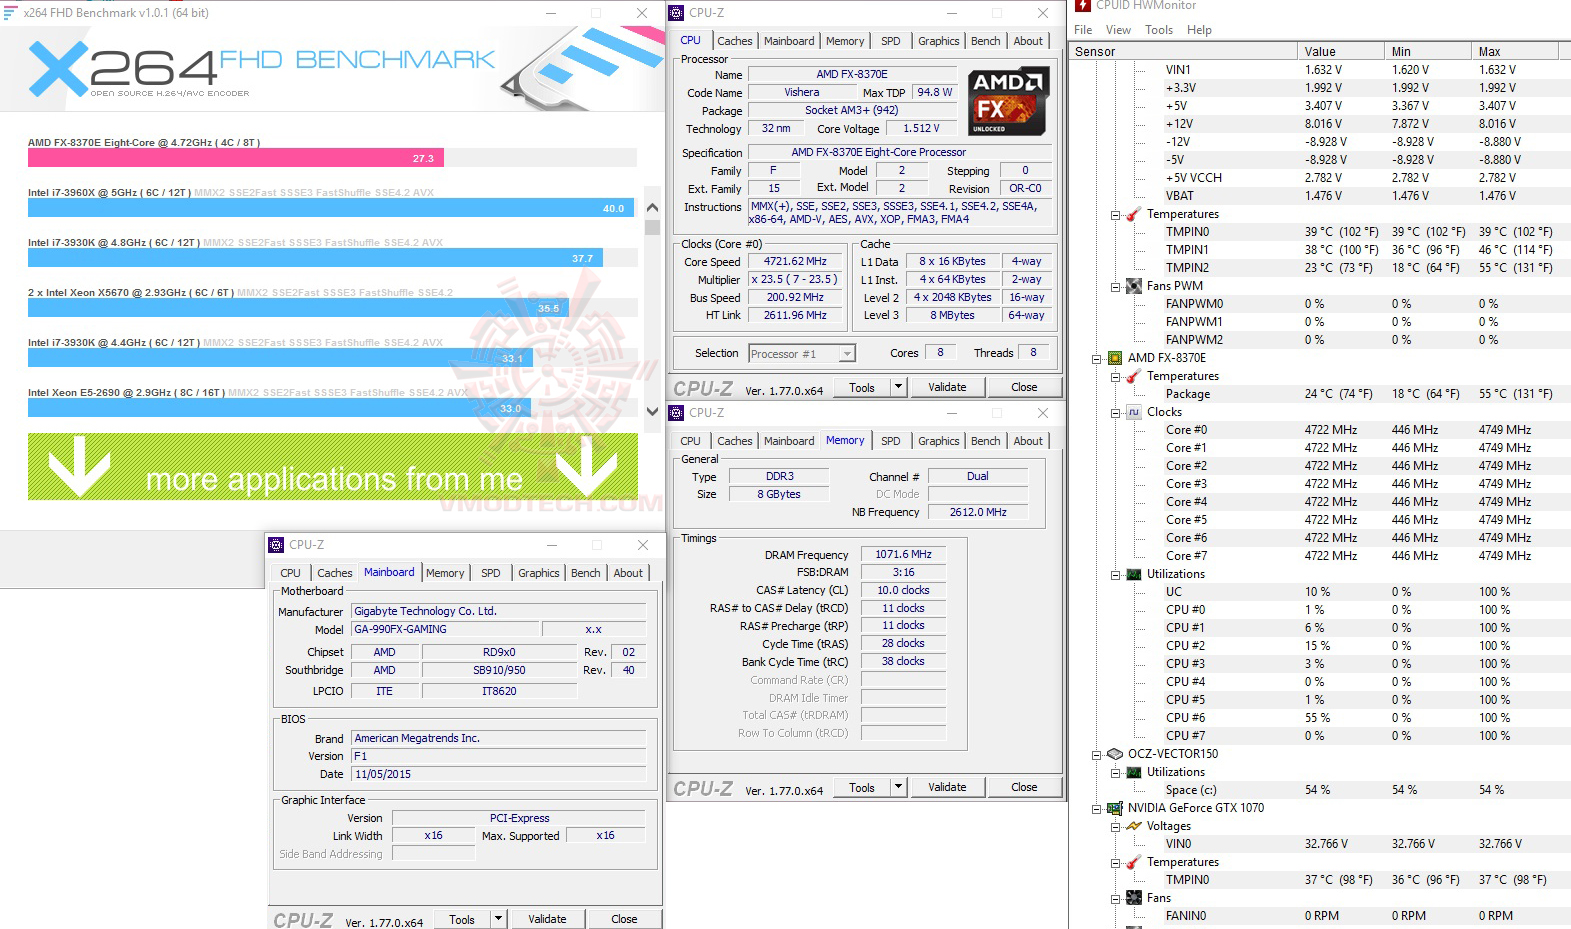This screenshot has width=1571, height=929.
Task: Collapse the mainboard Temperatures node
Action: [1115, 215]
